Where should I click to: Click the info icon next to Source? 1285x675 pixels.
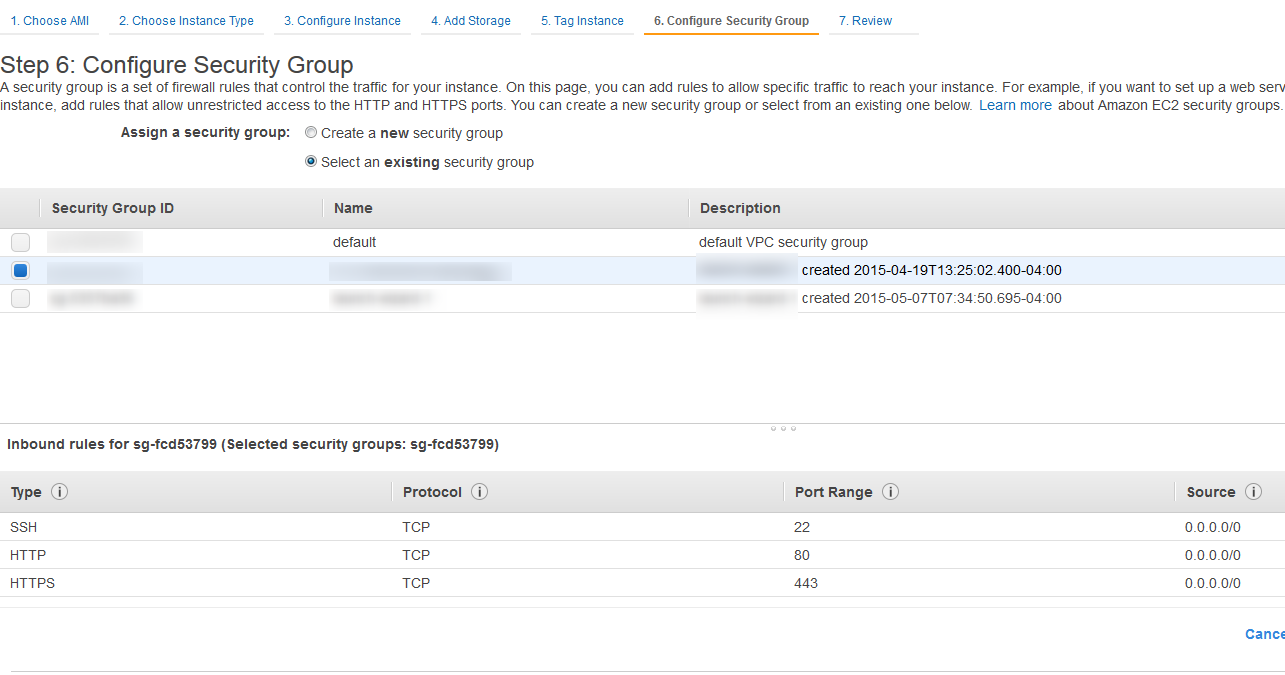point(1254,492)
